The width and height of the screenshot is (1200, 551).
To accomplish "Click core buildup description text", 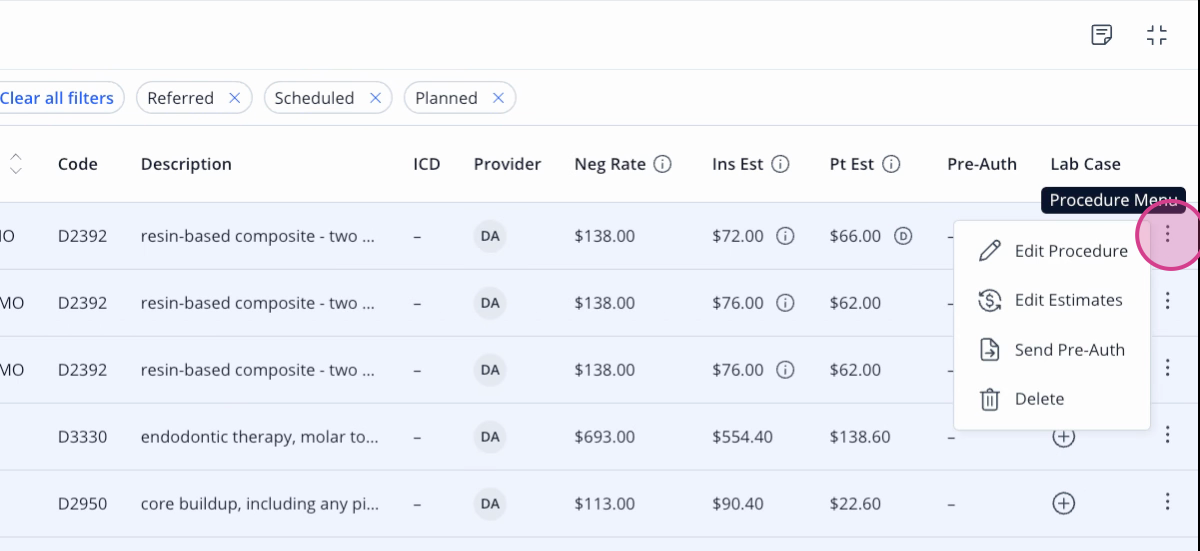I will click(x=260, y=504).
